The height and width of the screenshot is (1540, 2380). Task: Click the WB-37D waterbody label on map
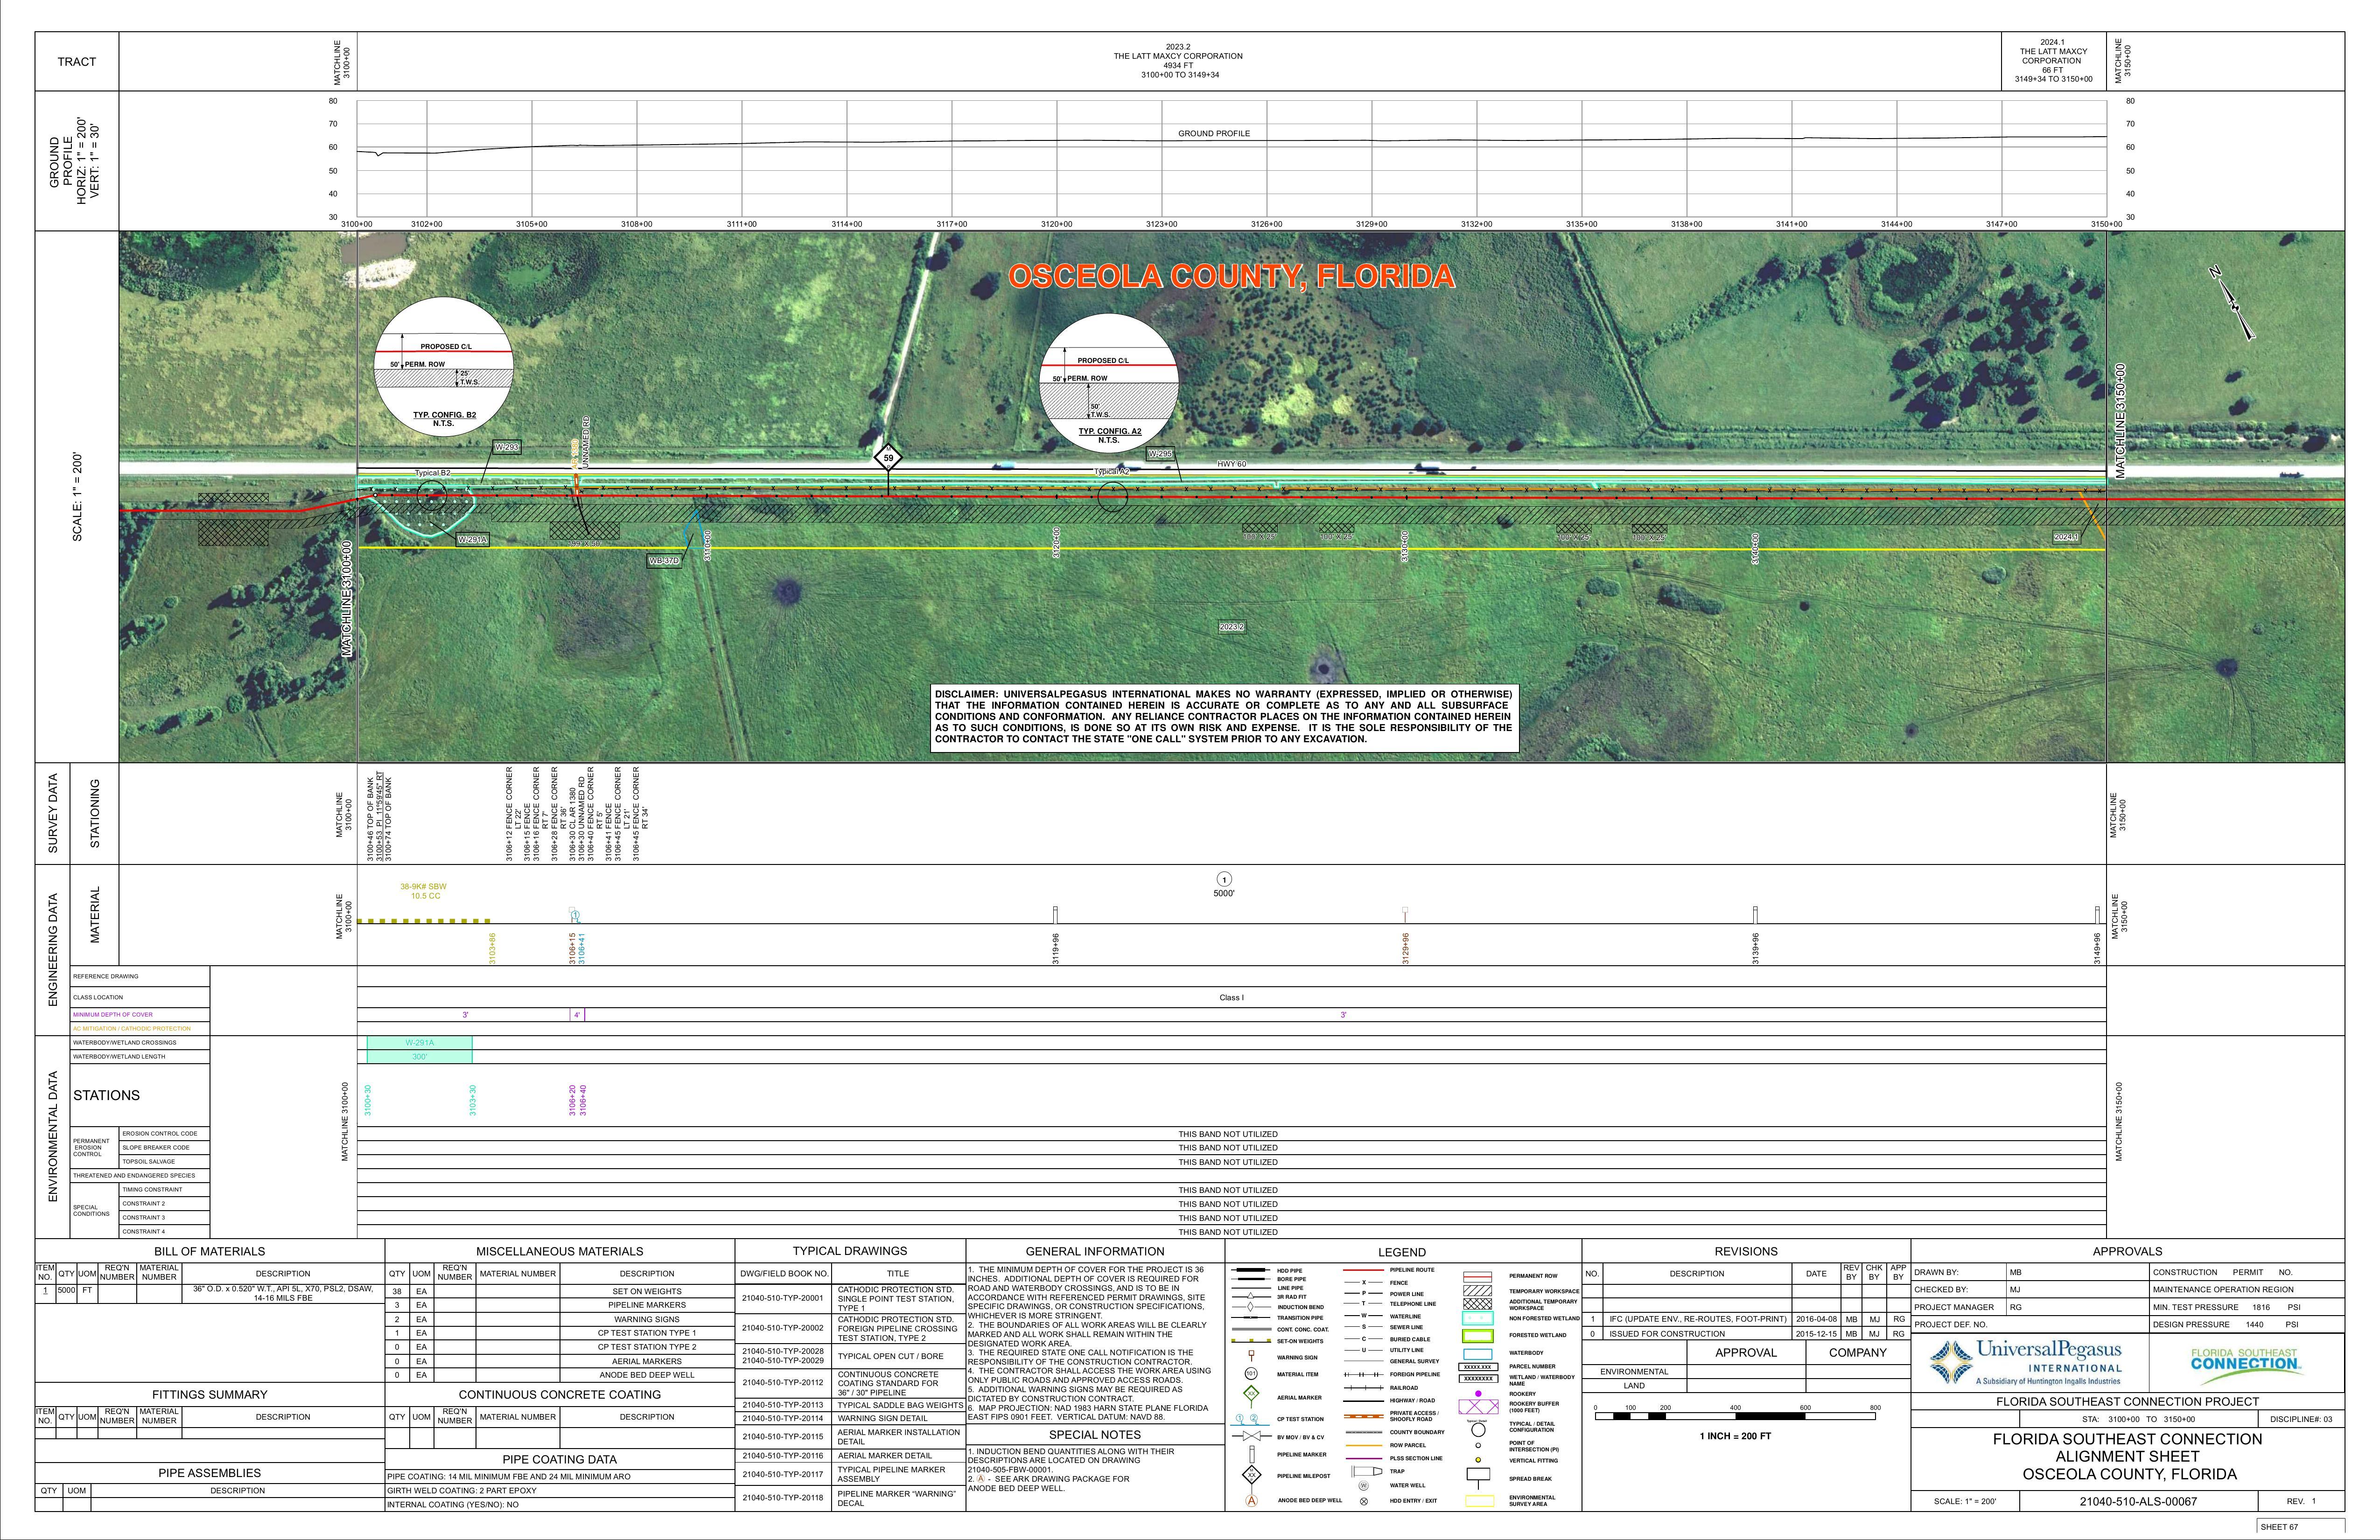664,561
